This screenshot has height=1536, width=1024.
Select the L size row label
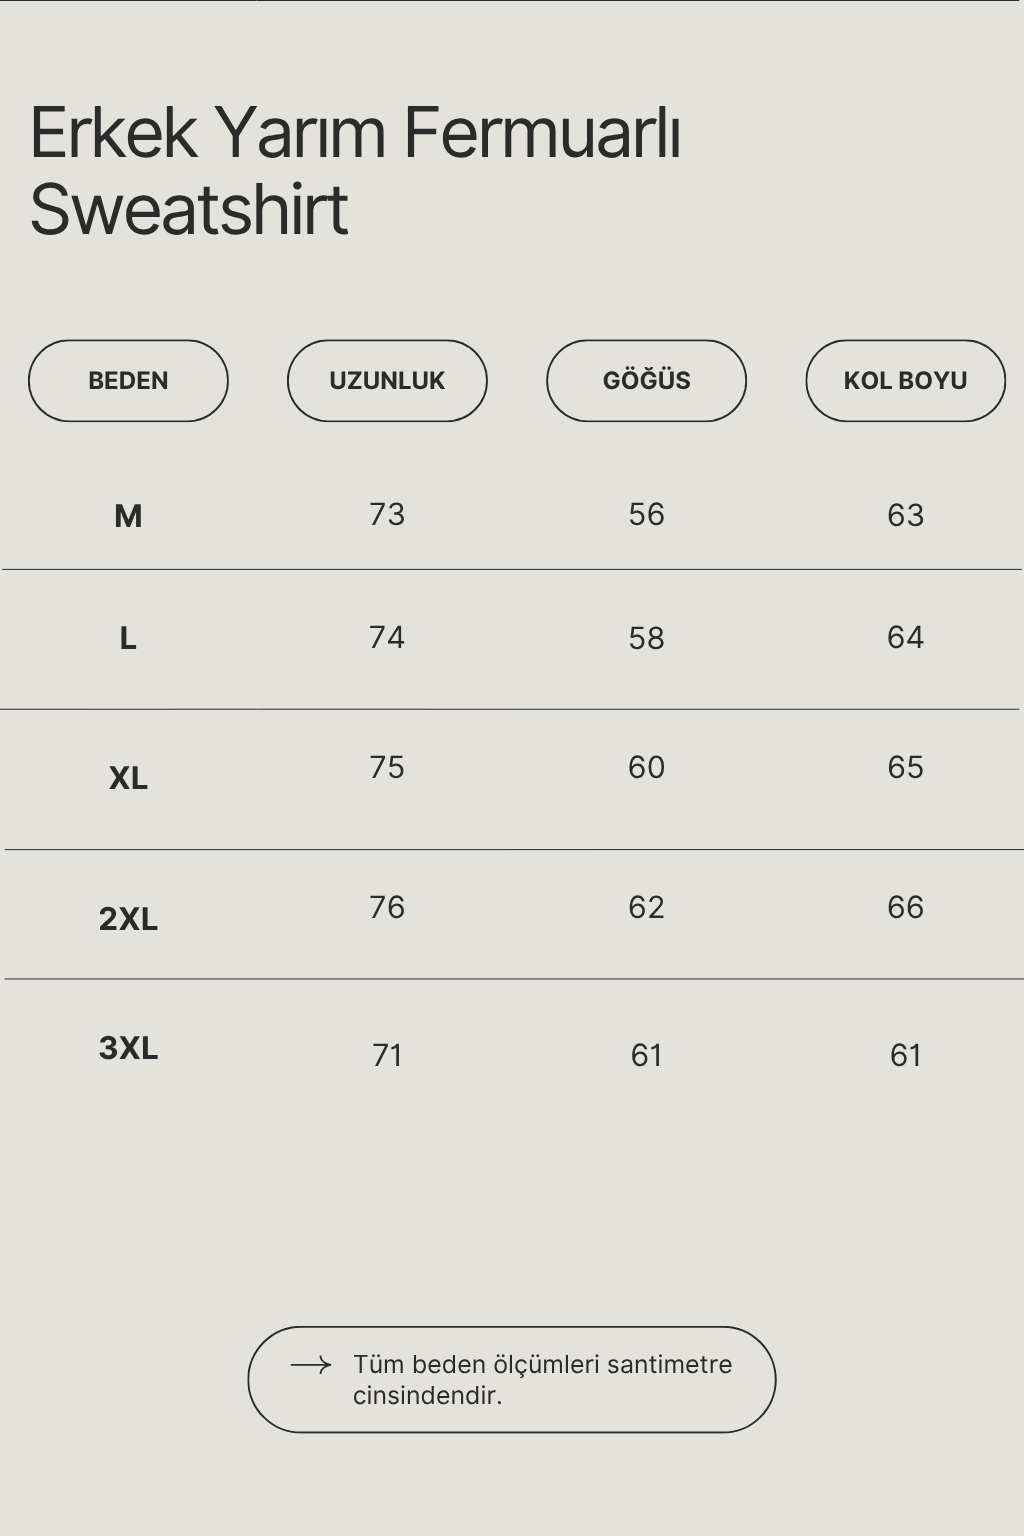[128, 638]
